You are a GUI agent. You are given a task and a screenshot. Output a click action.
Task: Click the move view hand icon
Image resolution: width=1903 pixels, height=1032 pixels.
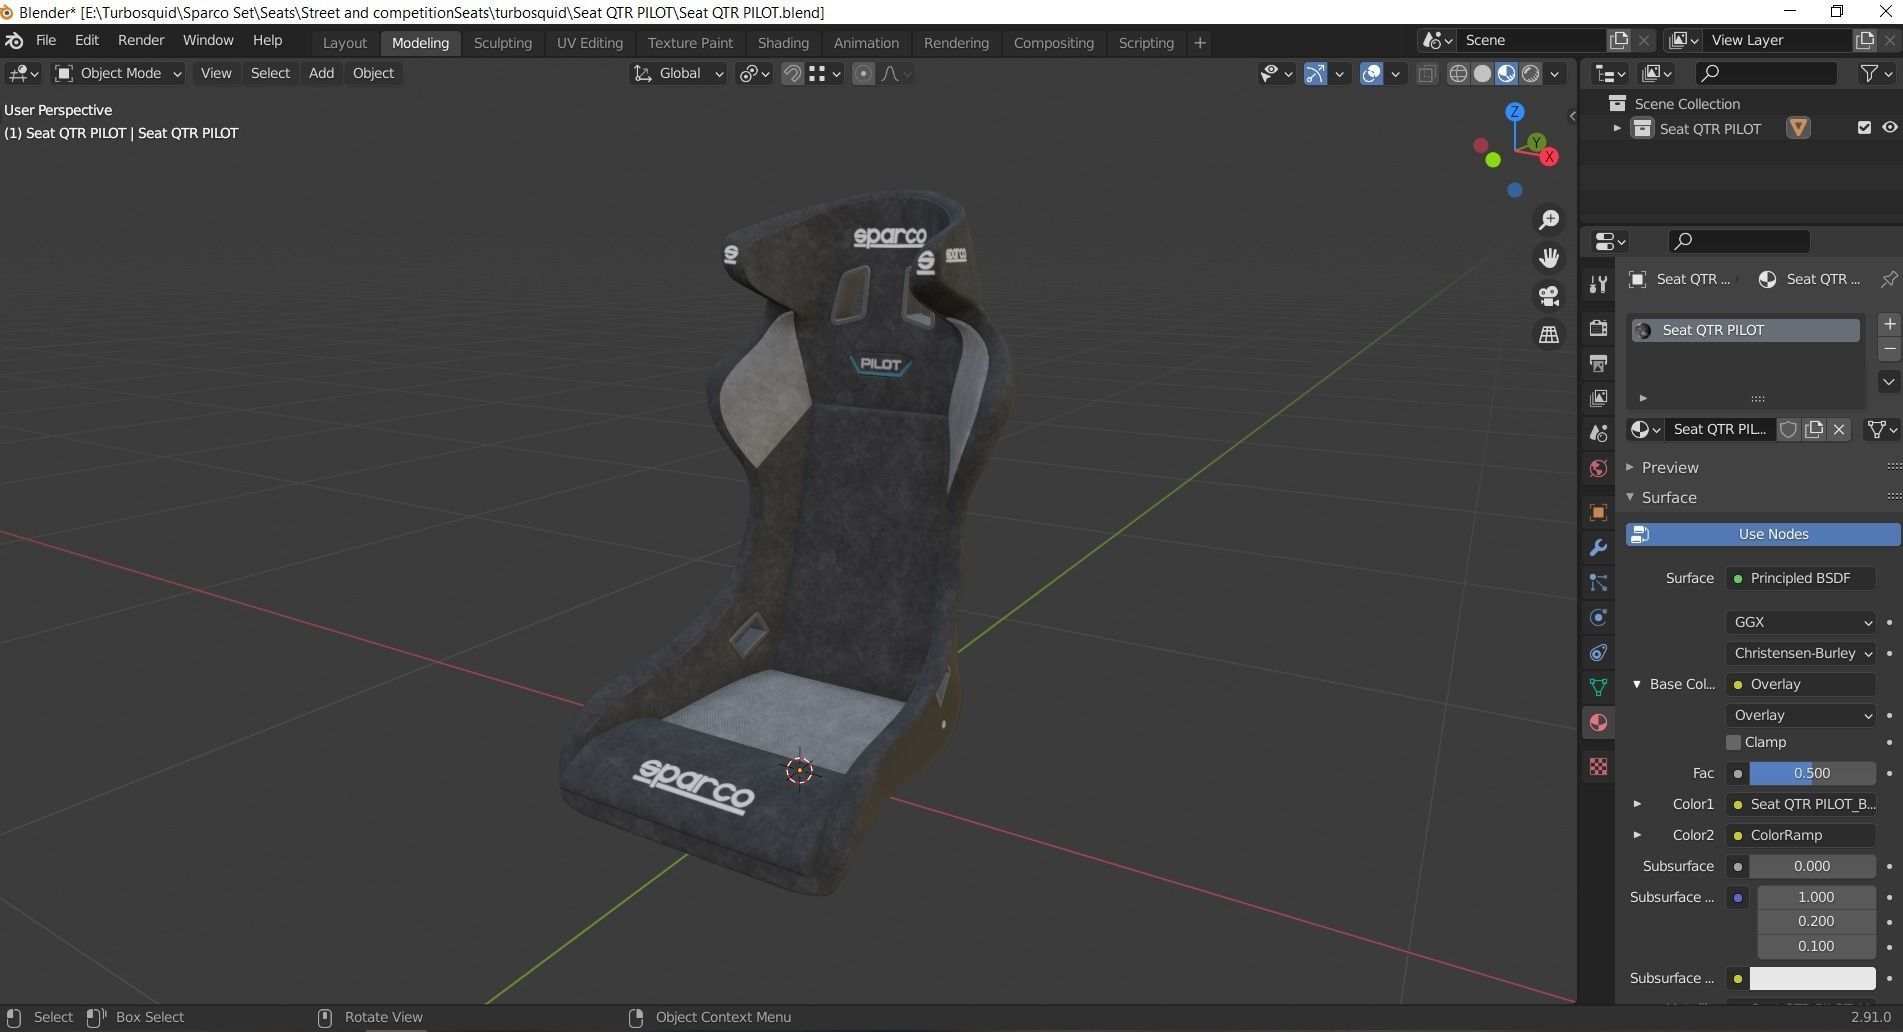click(x=1549, y=258)
